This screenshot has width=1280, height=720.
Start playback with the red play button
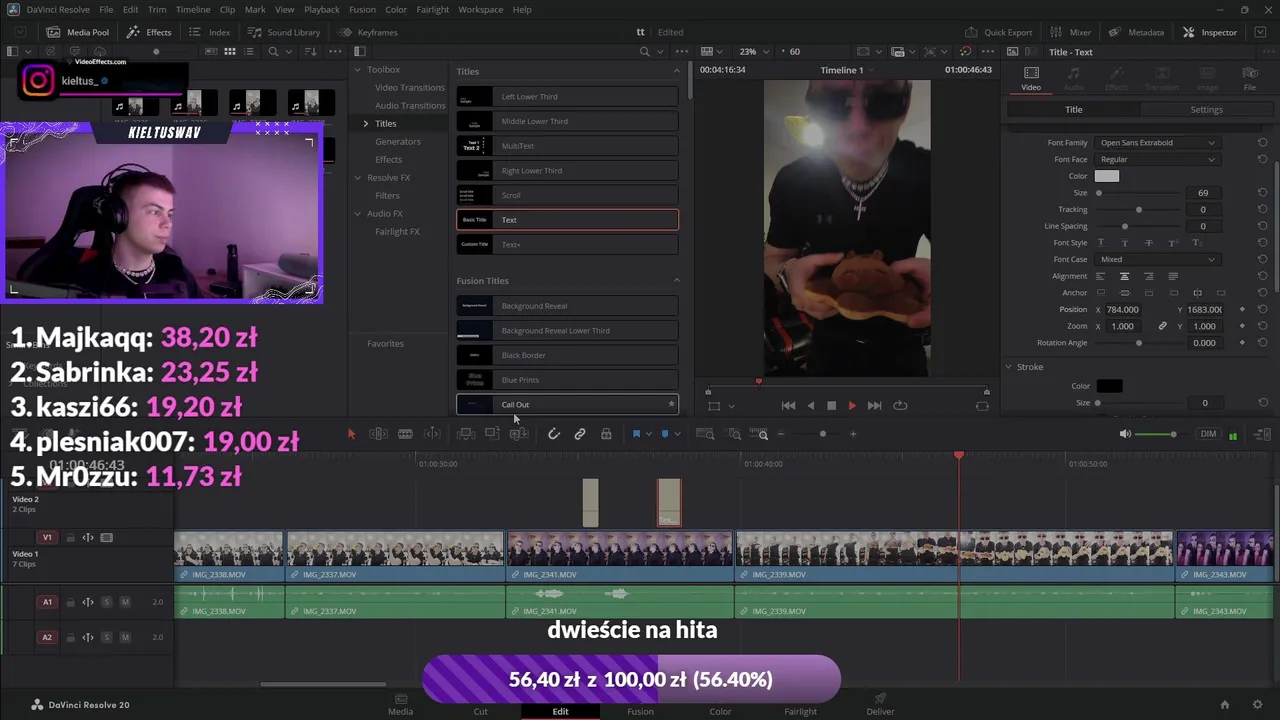click(852, 405)
